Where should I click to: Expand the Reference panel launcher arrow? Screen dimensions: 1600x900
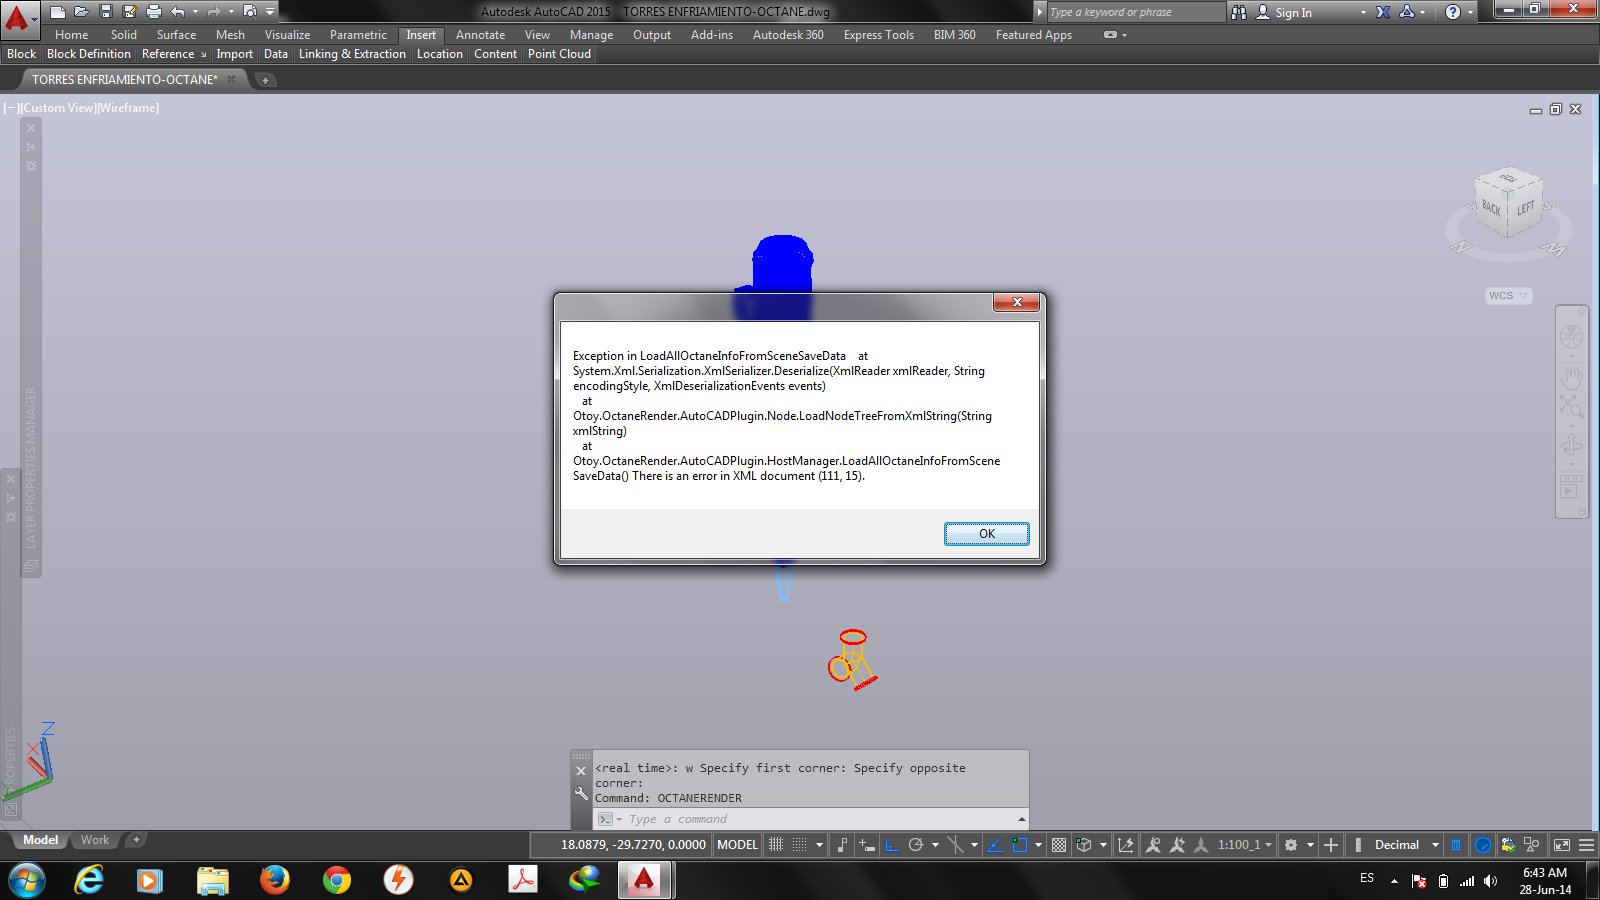pos(203,55)
